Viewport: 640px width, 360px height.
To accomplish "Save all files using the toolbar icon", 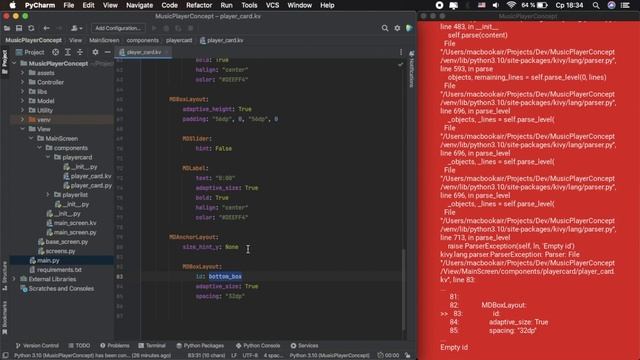I will coord(19,28).
